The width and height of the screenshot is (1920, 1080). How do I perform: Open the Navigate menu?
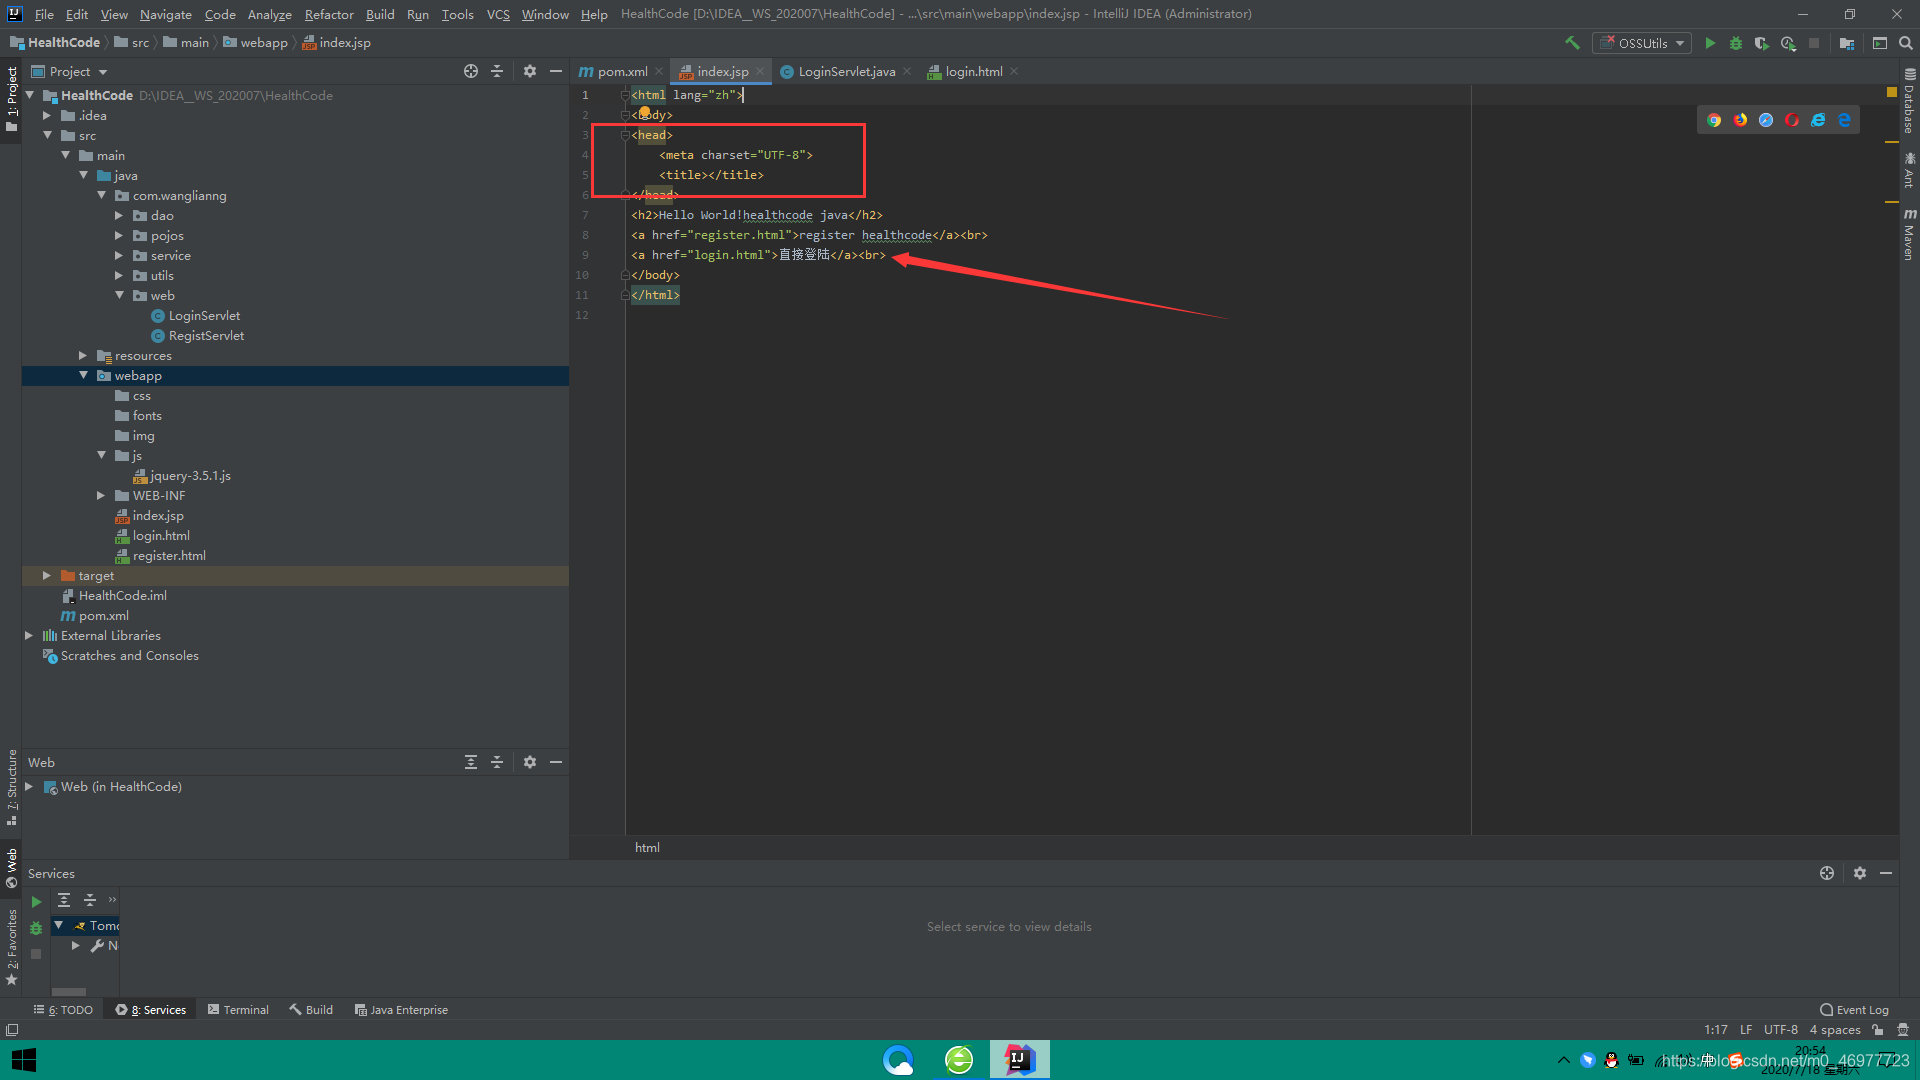[165, 14]
